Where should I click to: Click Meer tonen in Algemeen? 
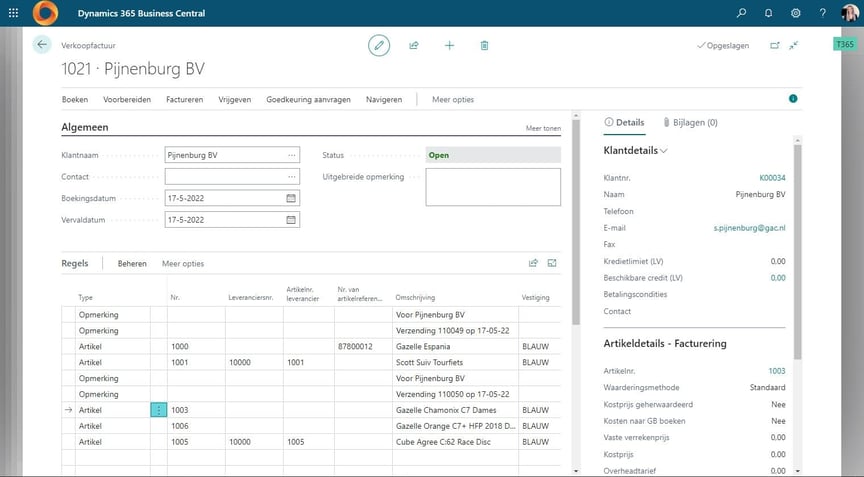543,128
